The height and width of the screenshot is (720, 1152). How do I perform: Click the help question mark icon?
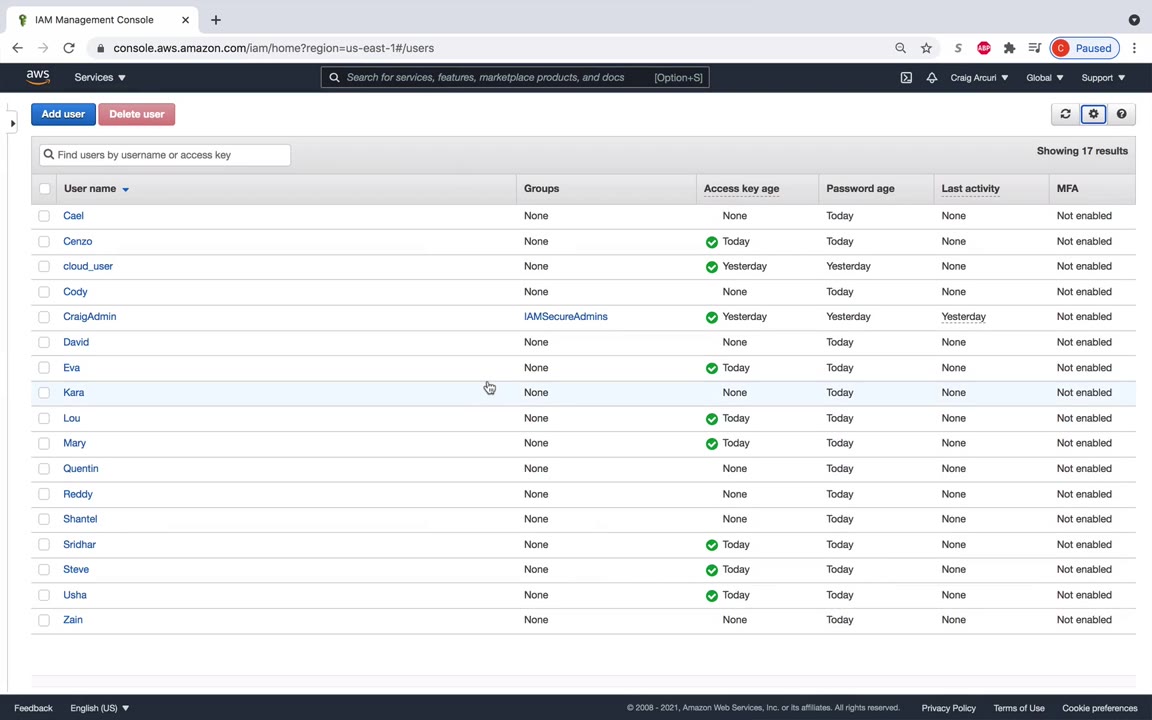point(1121,114)
